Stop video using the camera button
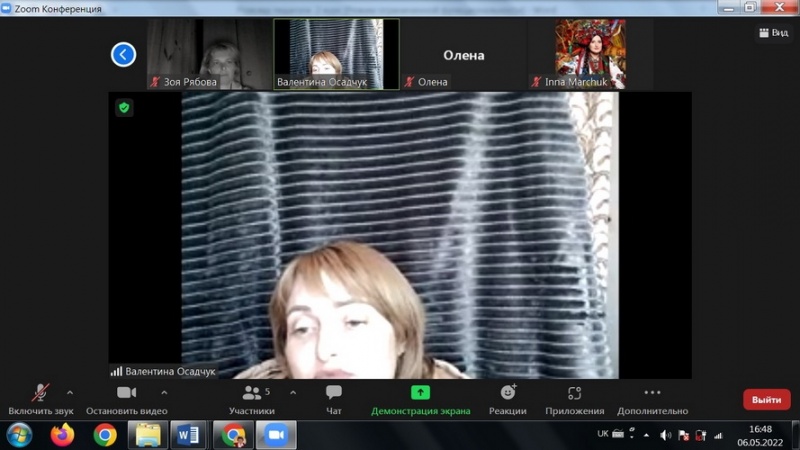The image size is (800, 450). (x=126, y=393)
